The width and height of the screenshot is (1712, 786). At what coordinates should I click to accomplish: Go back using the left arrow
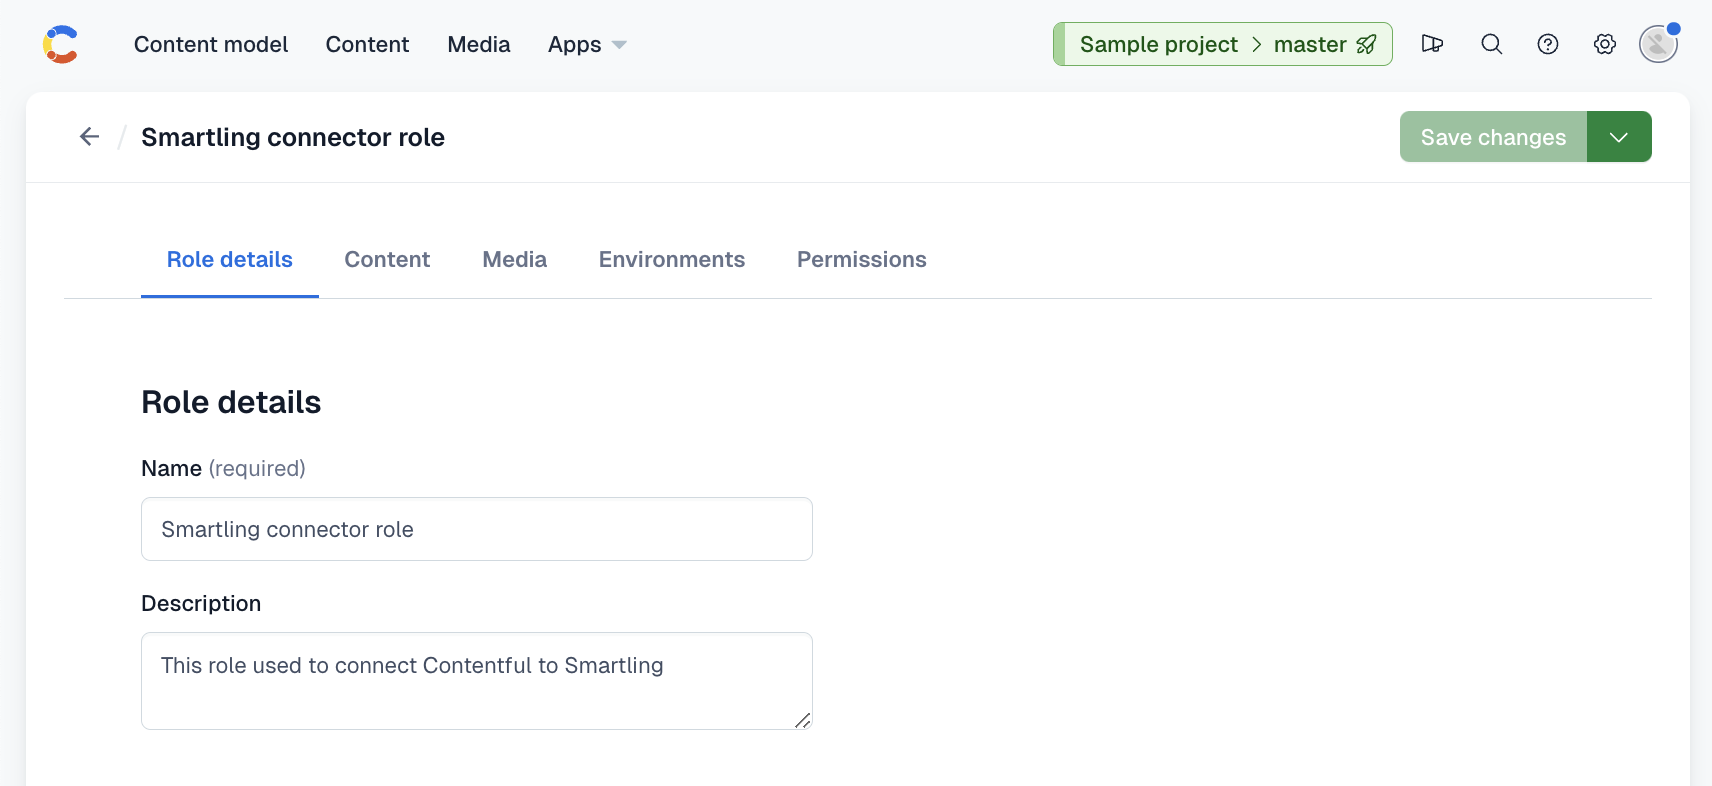(x=90, y=136)
